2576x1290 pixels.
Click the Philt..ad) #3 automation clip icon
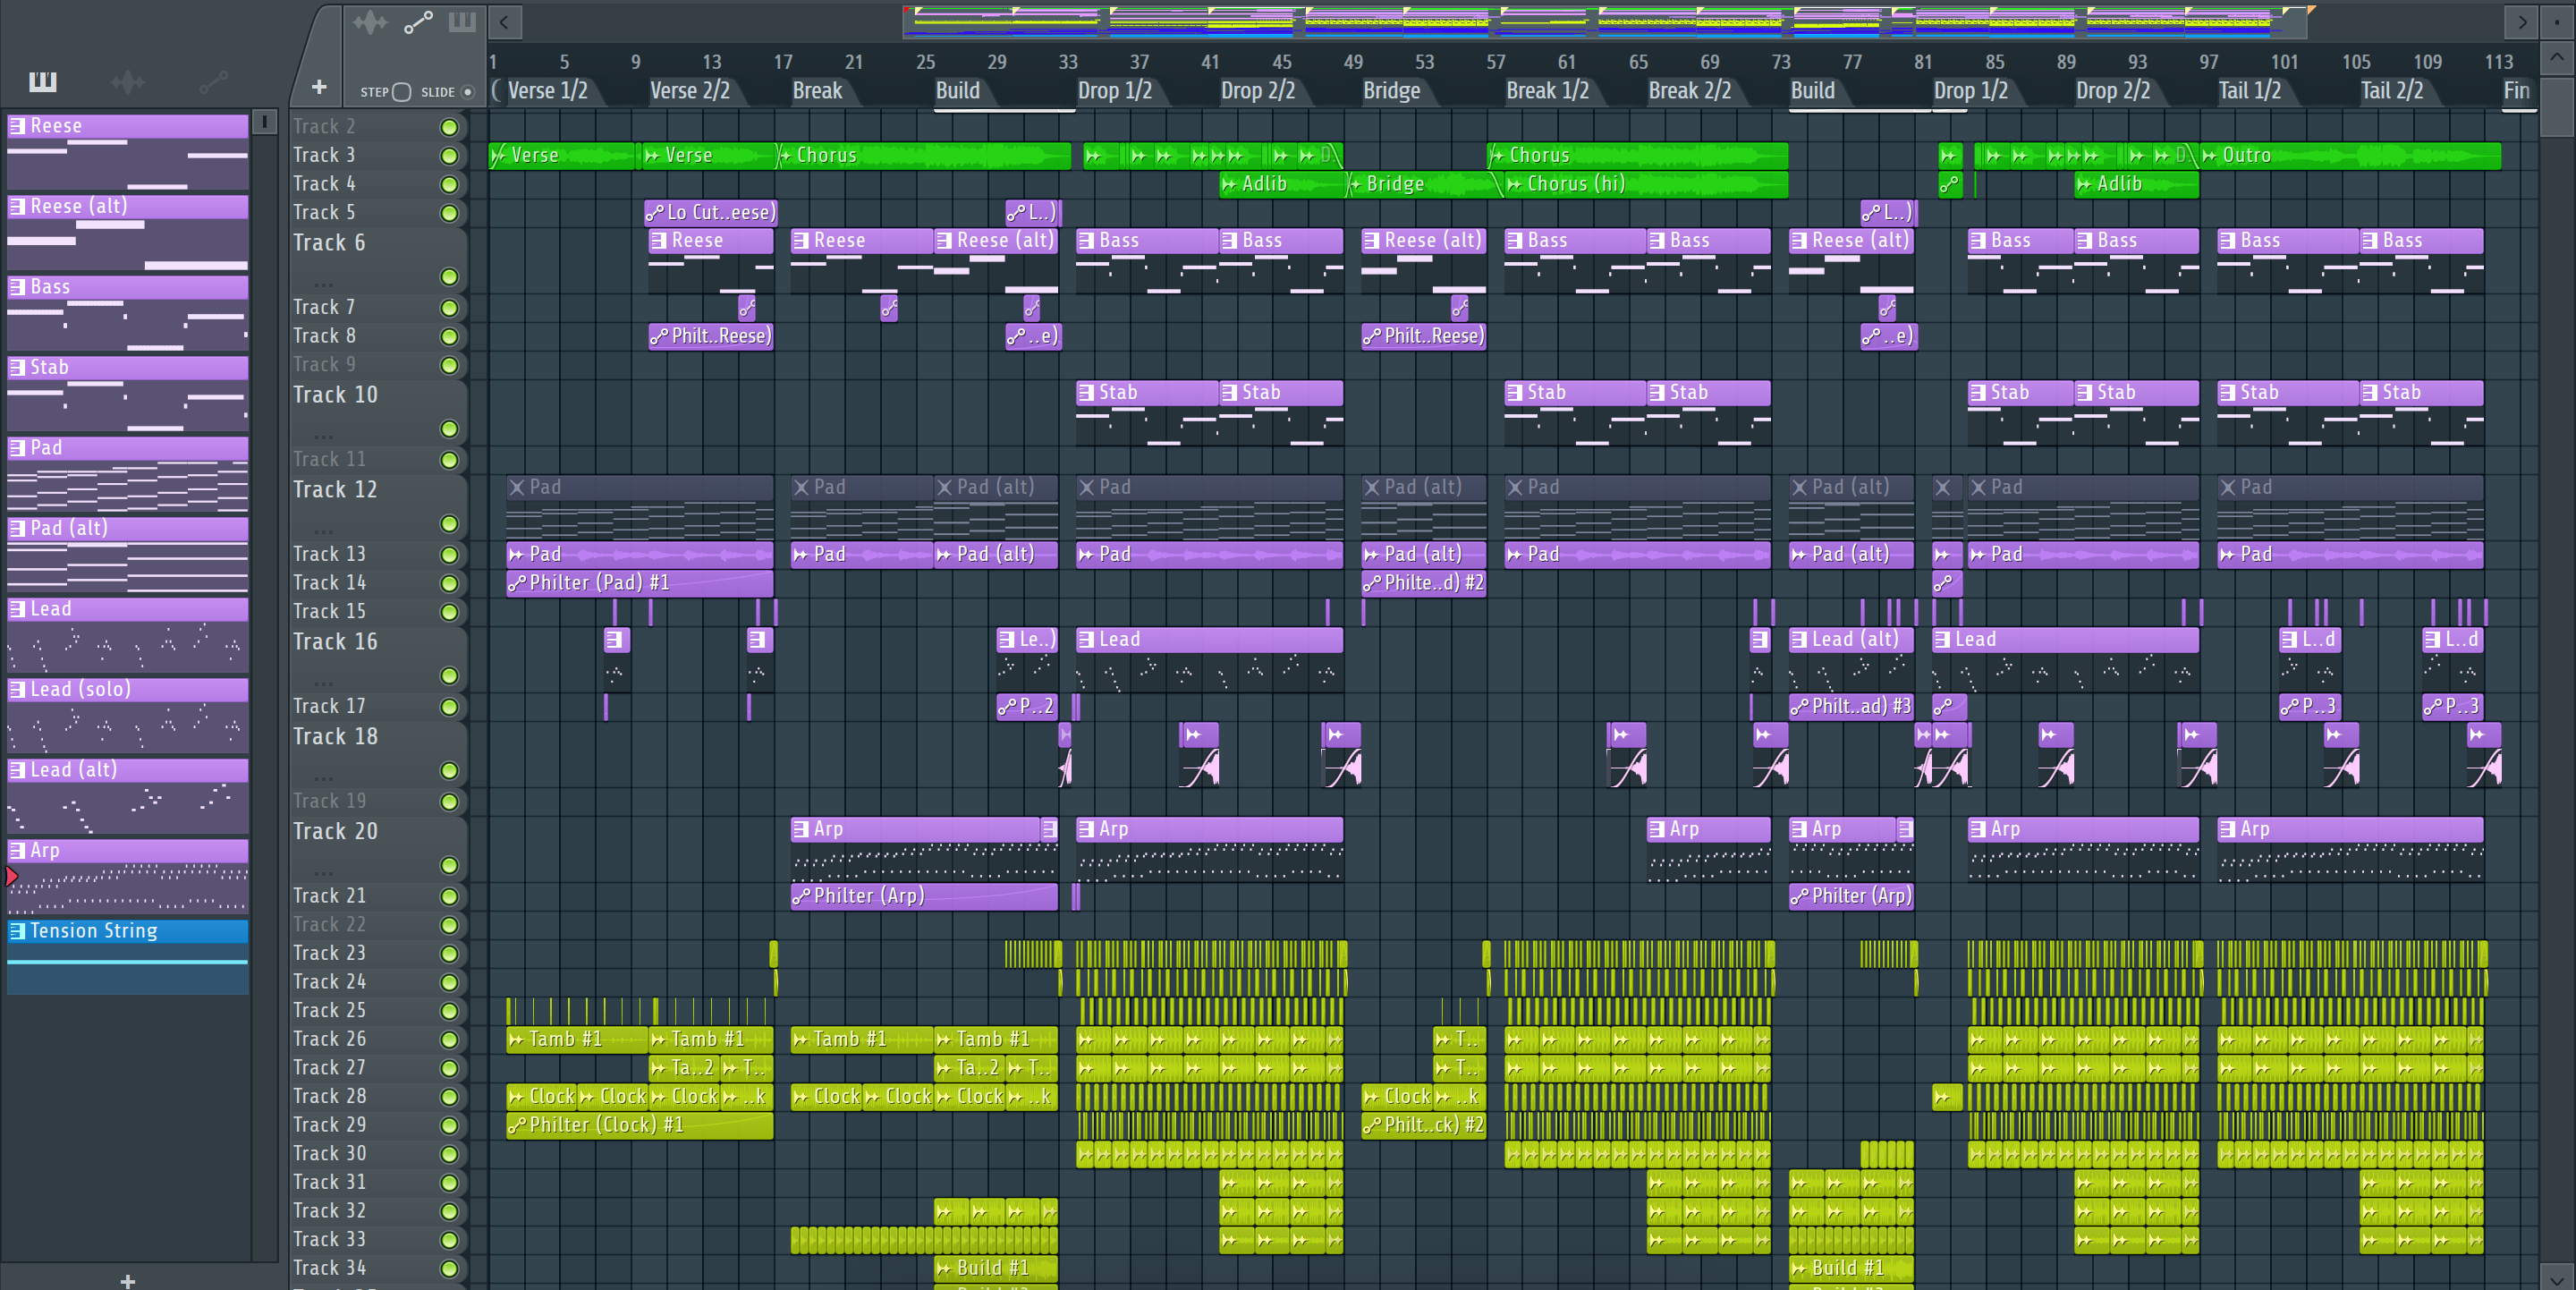[x=1799, y=707]
